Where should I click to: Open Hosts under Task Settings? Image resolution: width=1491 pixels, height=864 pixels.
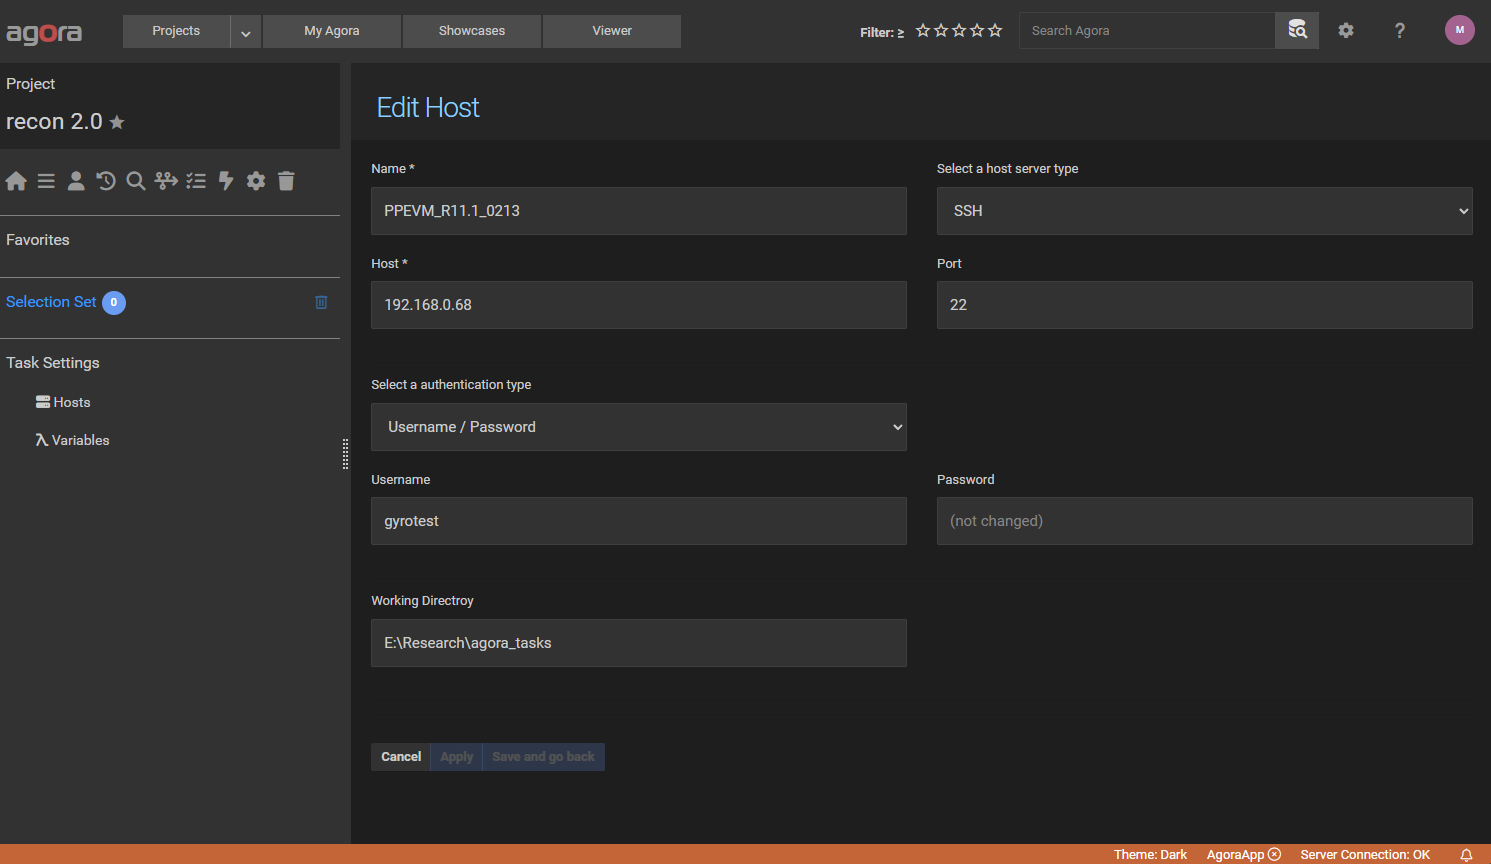coord(71,402)
